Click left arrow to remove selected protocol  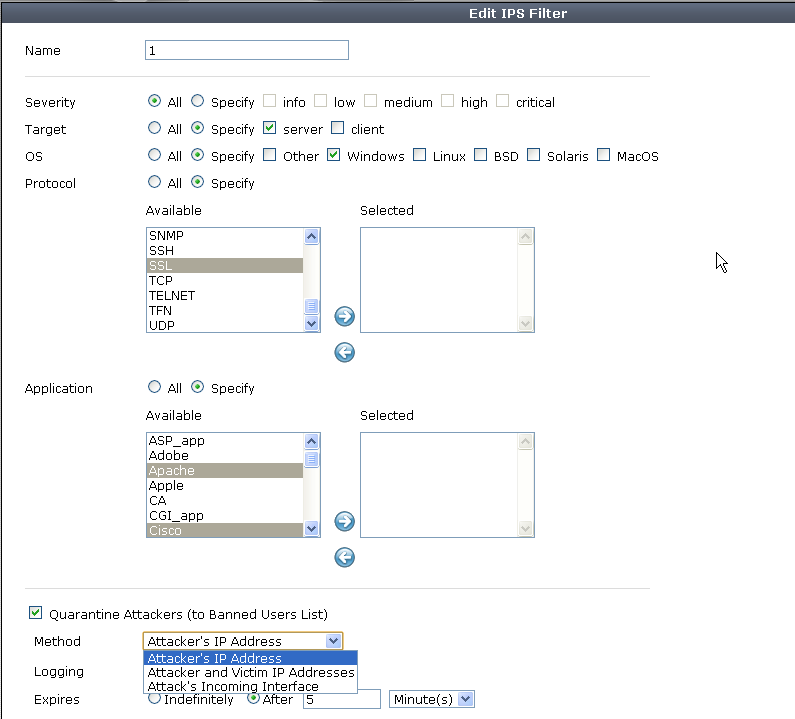345,352
